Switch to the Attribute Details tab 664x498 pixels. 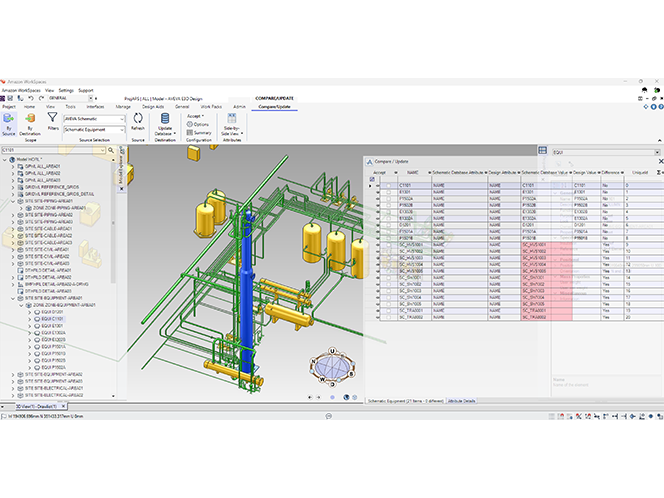(x=461, y=400)
